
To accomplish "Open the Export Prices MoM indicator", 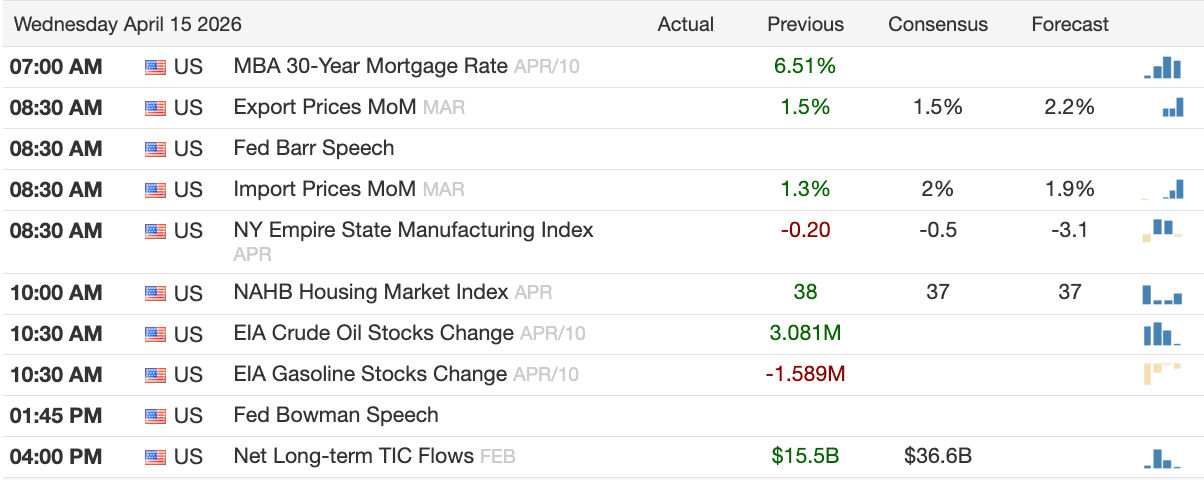I will pos(324,107).
